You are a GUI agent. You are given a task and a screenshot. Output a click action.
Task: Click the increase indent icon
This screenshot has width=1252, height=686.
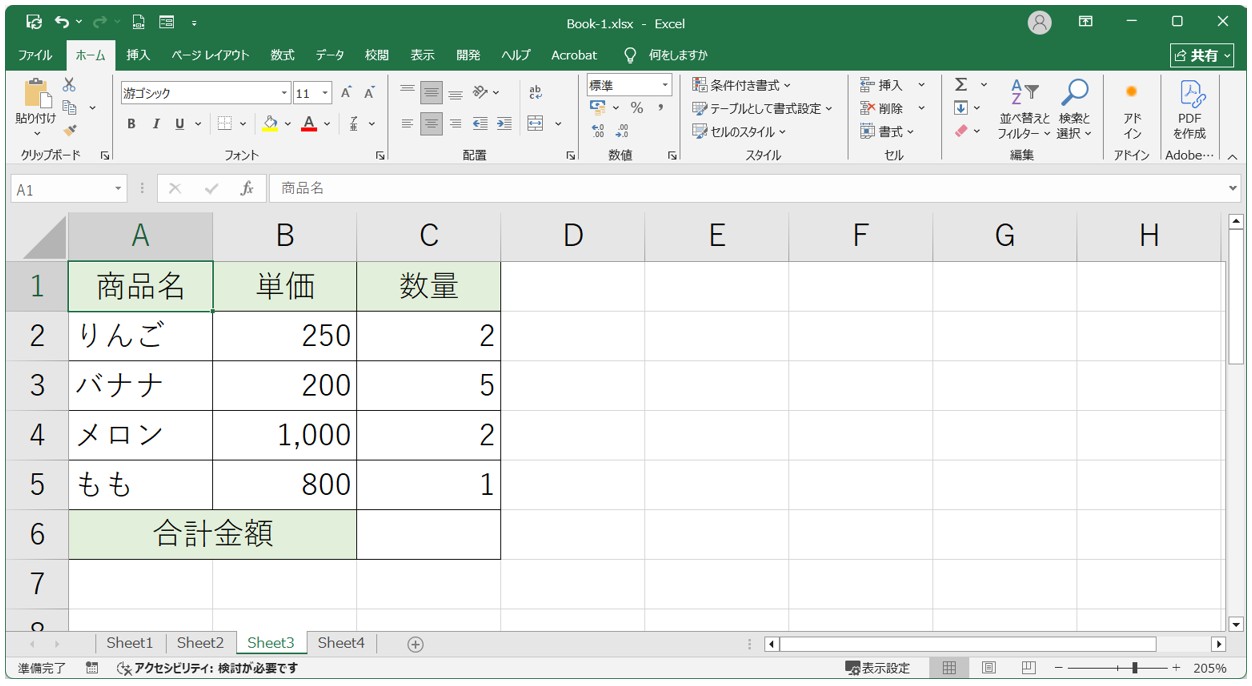[x=504, y=124]
